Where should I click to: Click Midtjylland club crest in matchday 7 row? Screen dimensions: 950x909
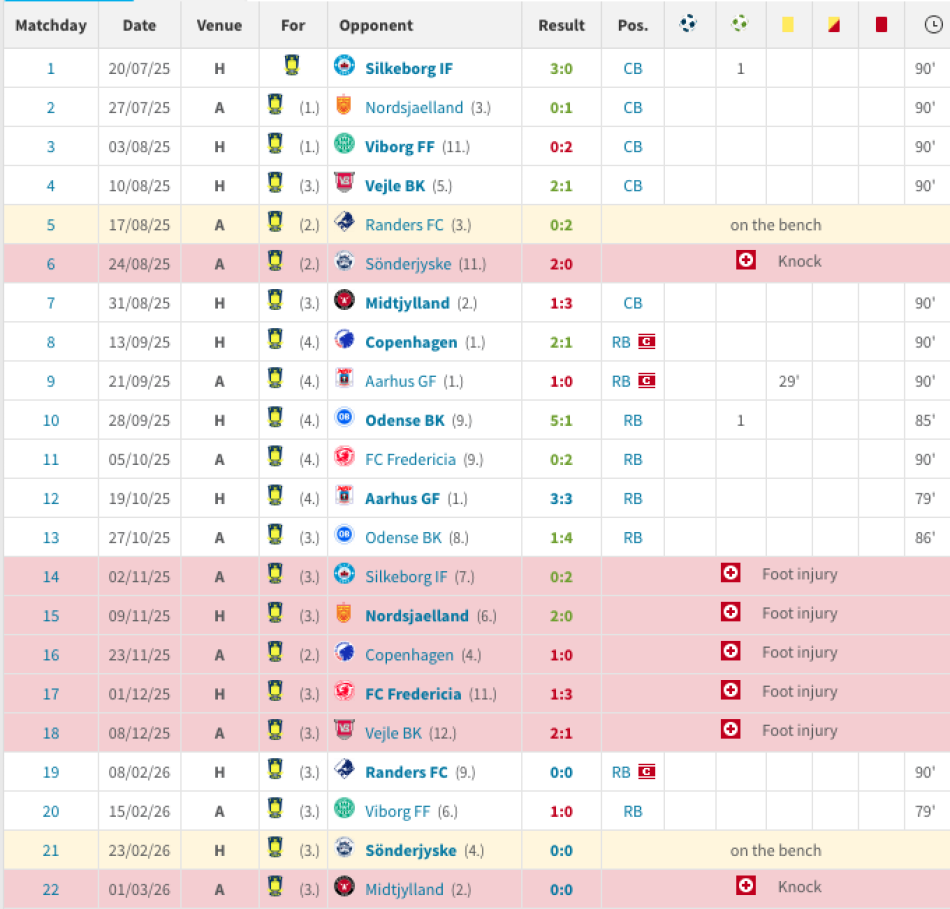344,302
